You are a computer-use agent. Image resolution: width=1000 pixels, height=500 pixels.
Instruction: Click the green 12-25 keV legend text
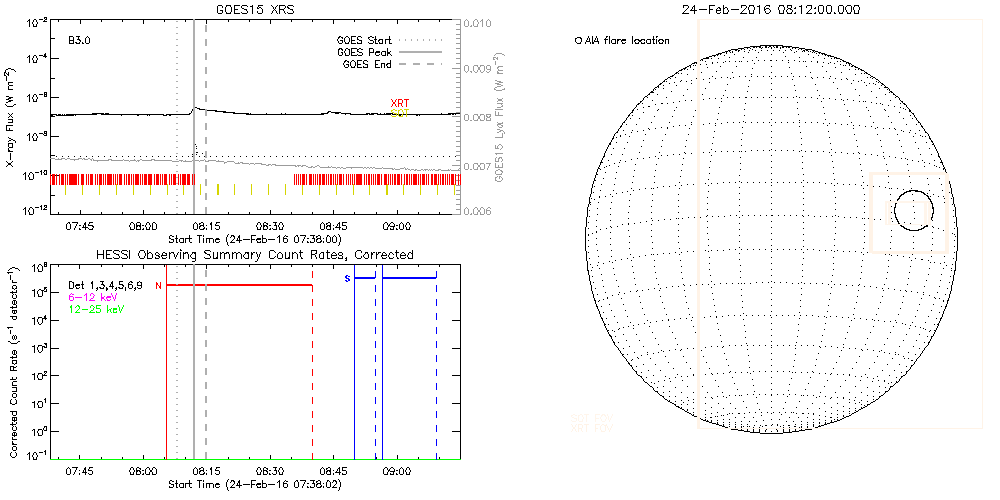[x=98, y=309]
